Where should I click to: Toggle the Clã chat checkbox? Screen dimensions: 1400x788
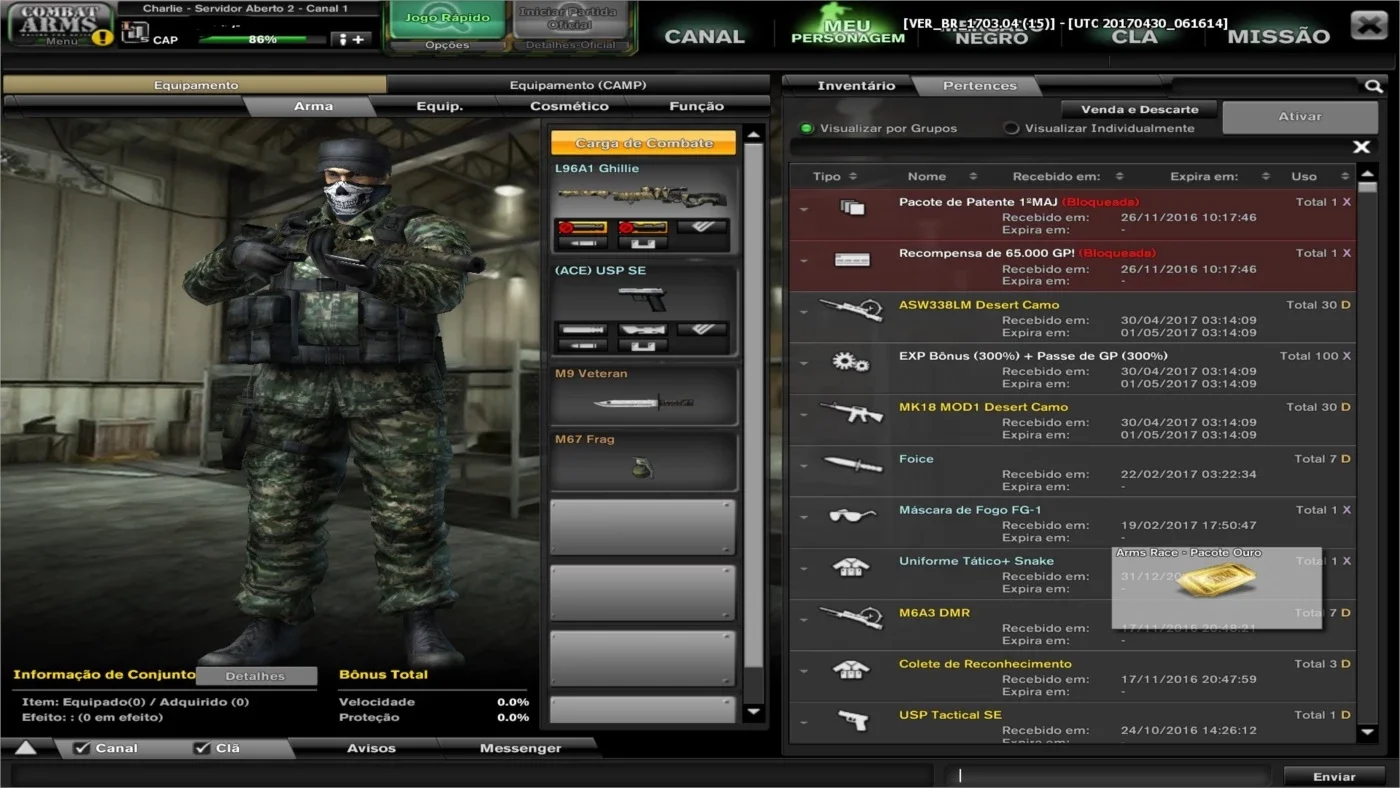202,748
